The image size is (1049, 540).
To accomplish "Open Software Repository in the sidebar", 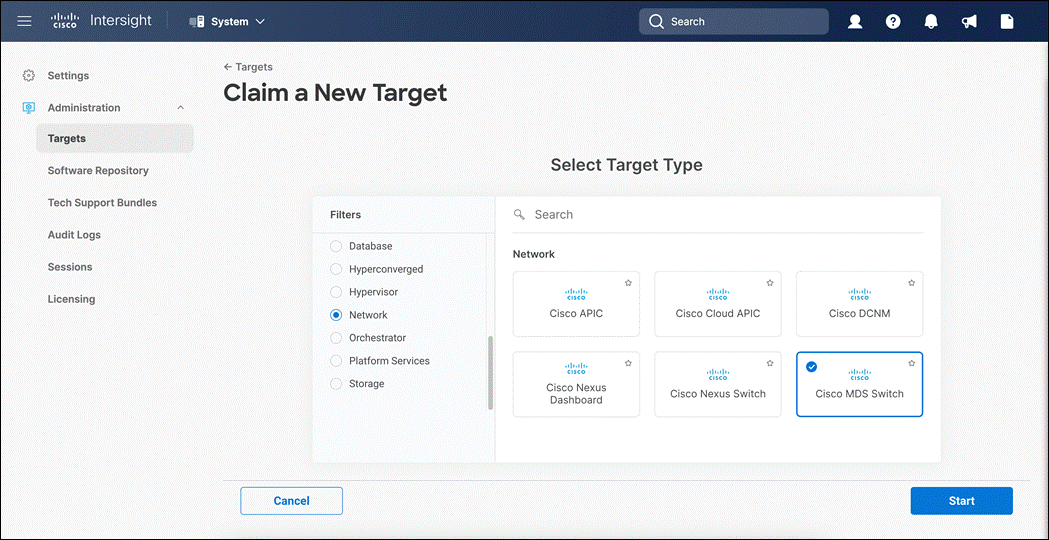I will pyautogui.click(x=98, y=171).
